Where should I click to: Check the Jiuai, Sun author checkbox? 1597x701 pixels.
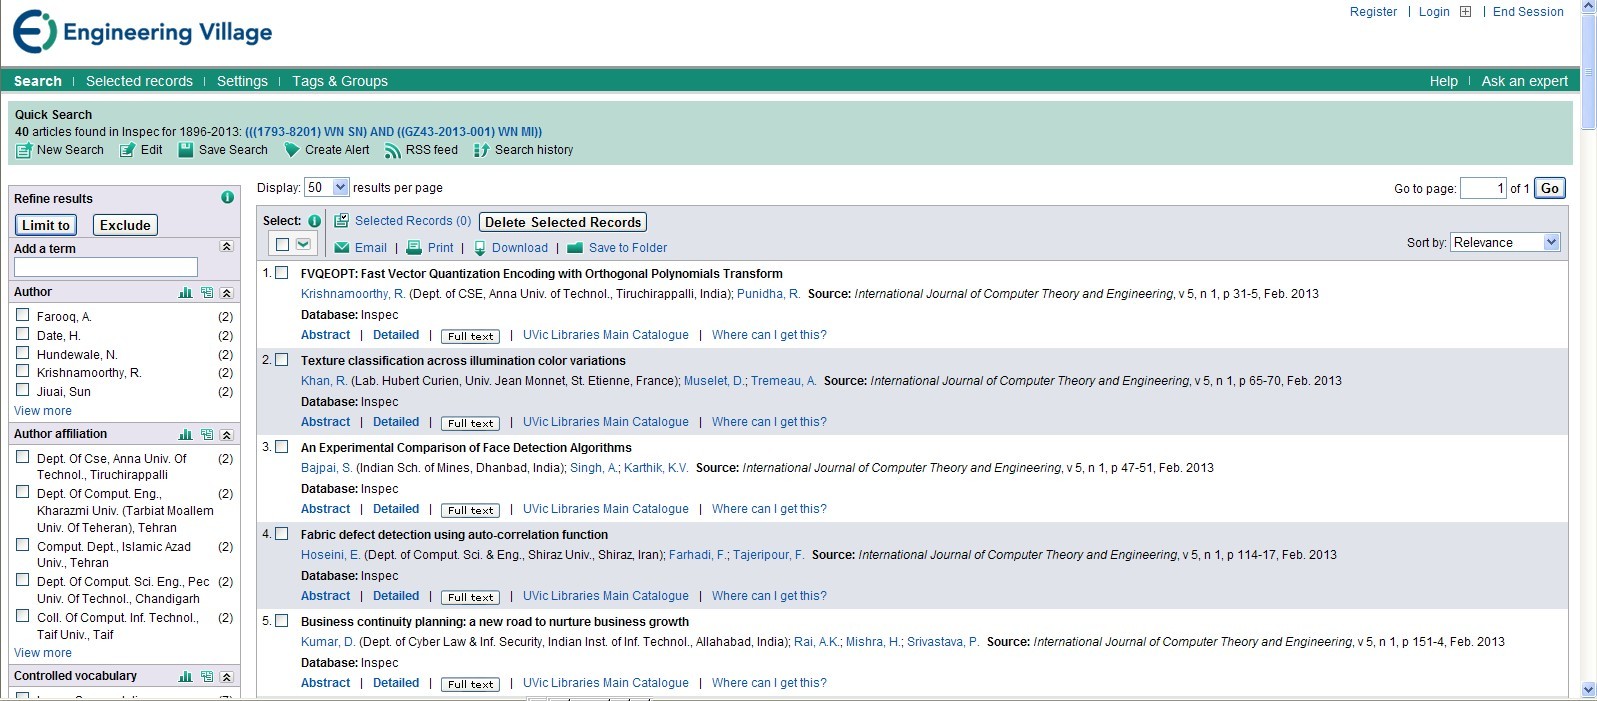[22, 389]
